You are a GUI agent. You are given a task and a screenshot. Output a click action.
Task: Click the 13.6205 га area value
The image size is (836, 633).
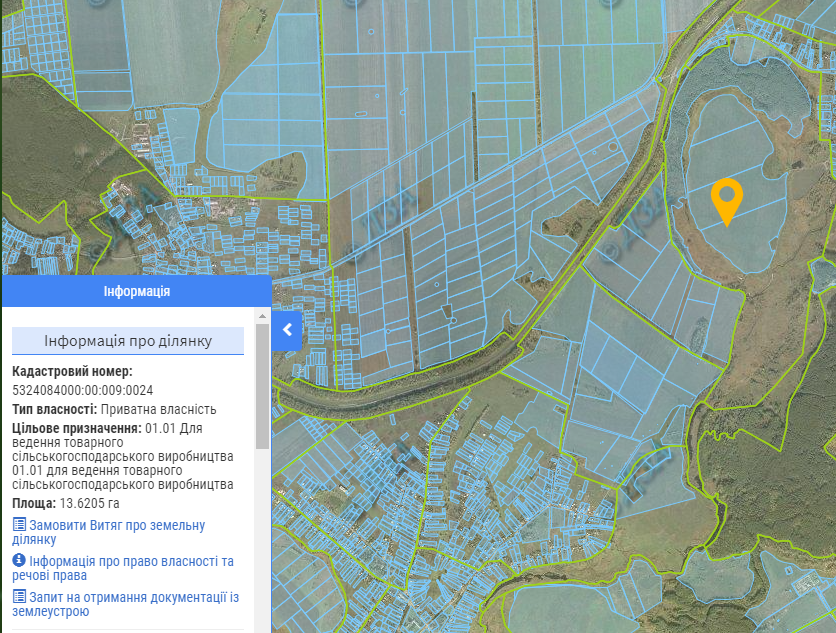tap(89, 503)
